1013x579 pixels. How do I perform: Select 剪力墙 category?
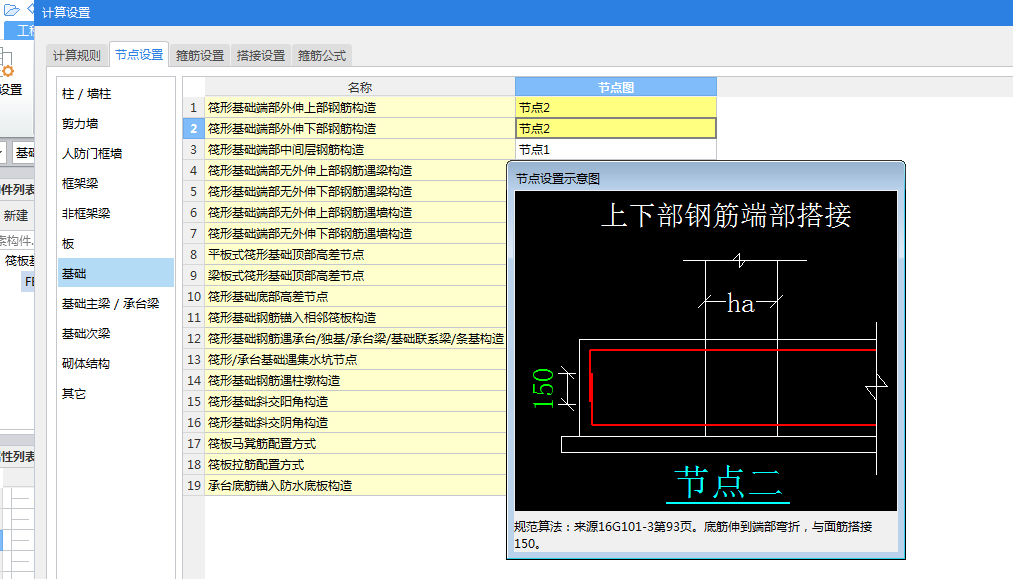pos(116,123)
